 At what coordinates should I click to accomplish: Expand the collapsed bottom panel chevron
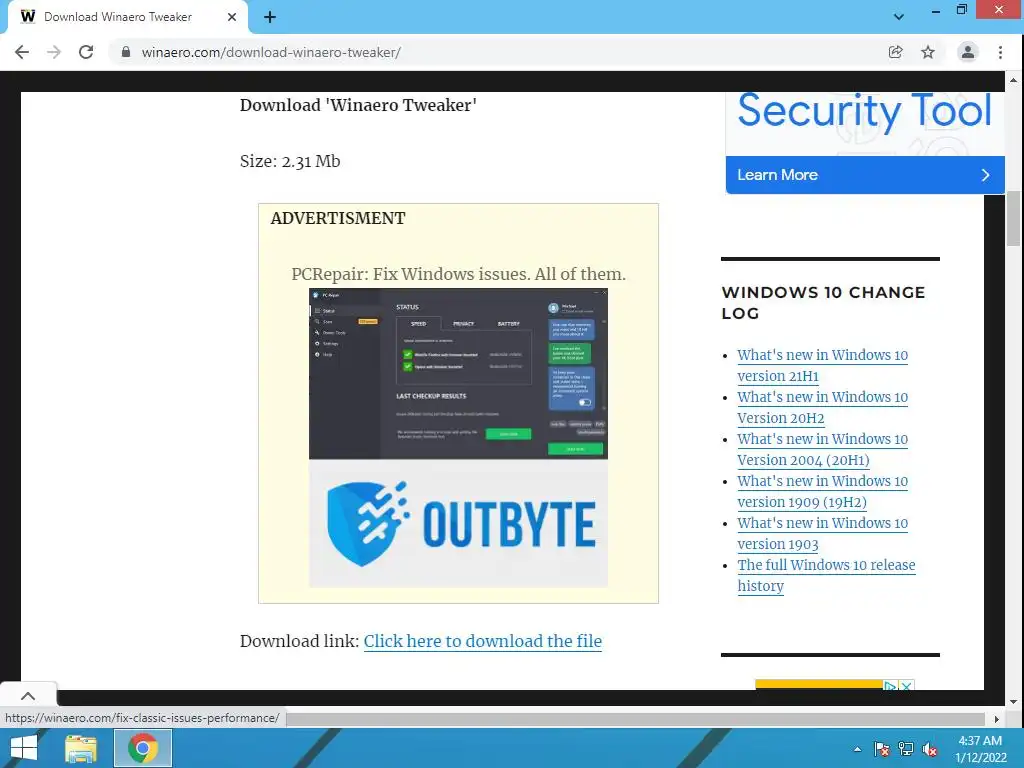[28, 696]
